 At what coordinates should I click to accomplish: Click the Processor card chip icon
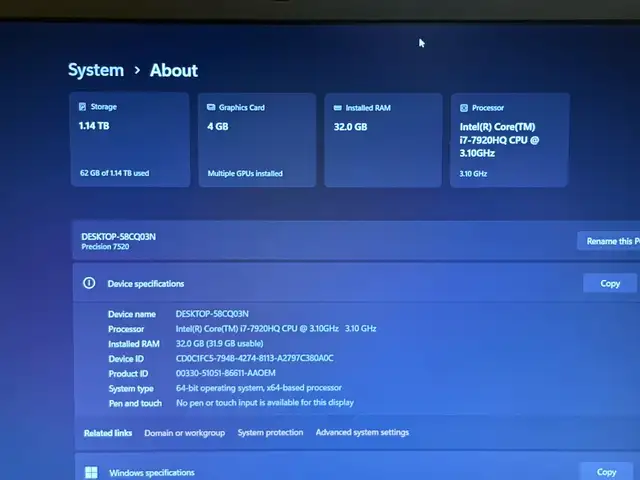pyautogui.click(x=464, y=108)
